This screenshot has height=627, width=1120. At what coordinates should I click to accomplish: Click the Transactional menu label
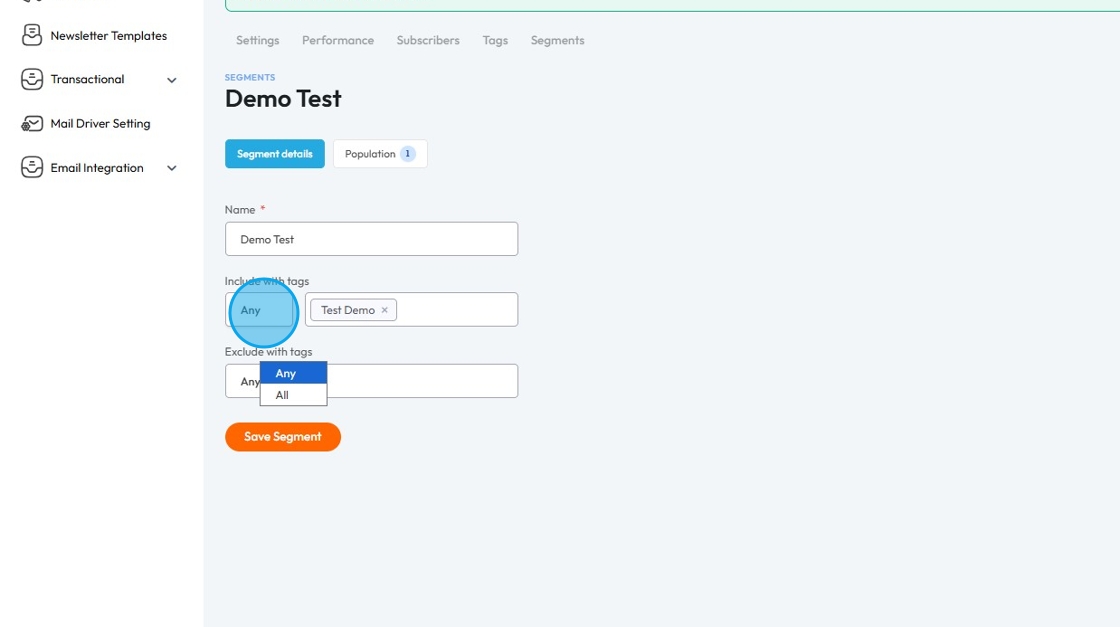[x=87, y=79]
